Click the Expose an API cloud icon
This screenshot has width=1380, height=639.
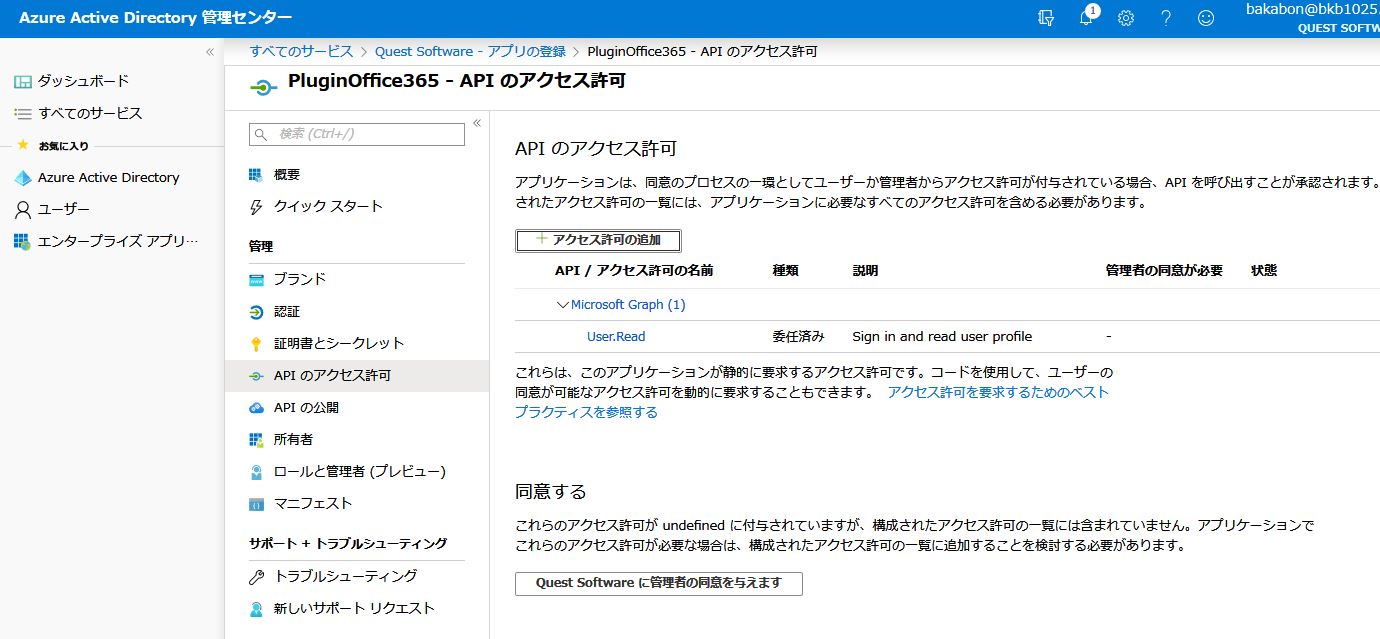click(256, 407)
